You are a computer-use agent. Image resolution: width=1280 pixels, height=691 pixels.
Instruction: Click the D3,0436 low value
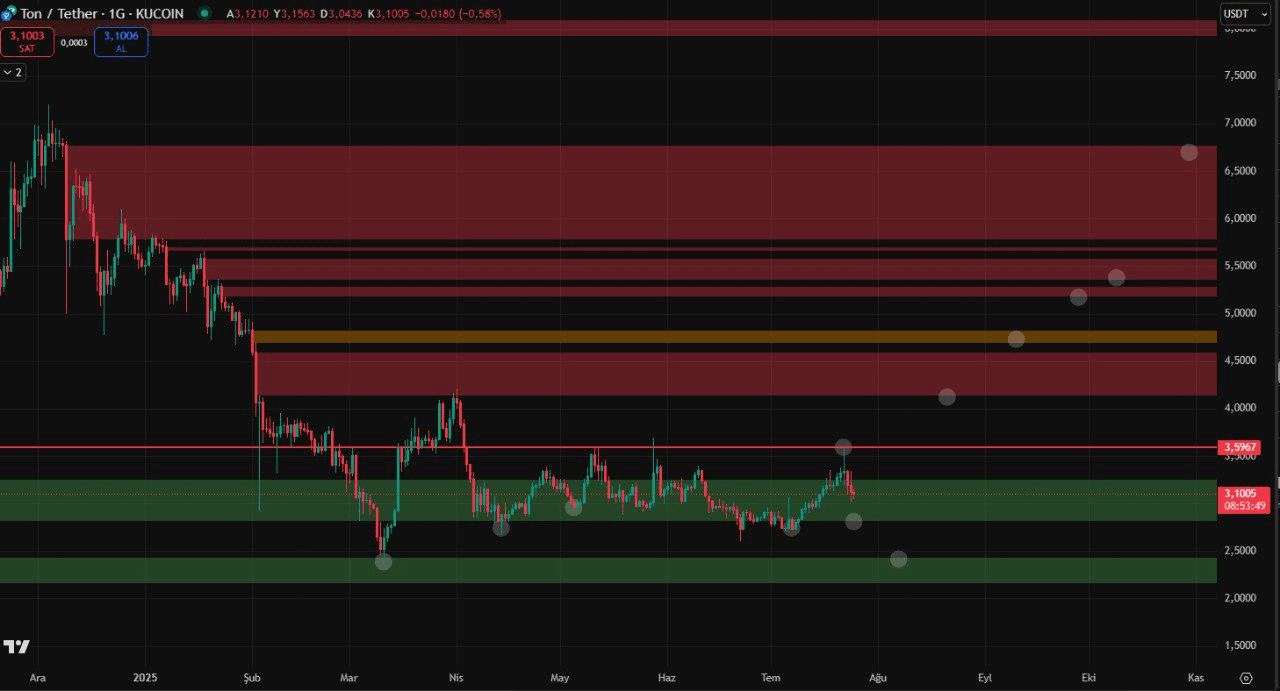click(x=343, y=14)
